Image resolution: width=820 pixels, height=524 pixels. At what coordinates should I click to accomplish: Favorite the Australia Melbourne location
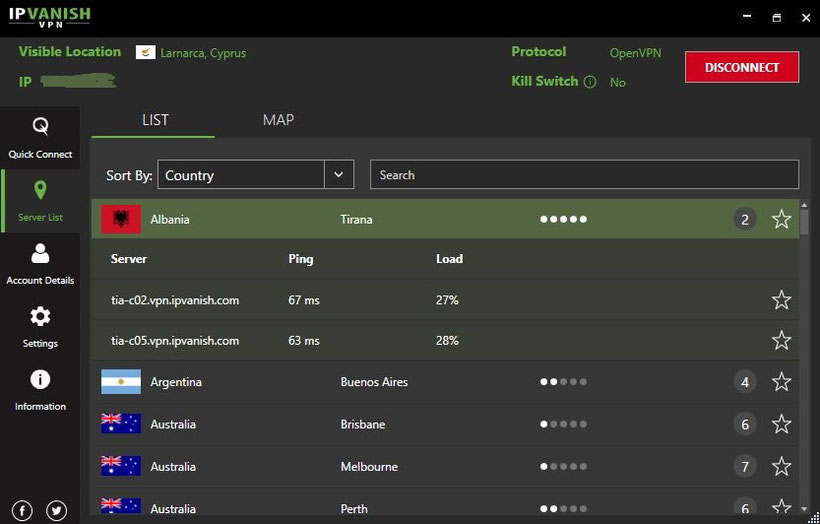pyautogui.click(x=781, y=466)
